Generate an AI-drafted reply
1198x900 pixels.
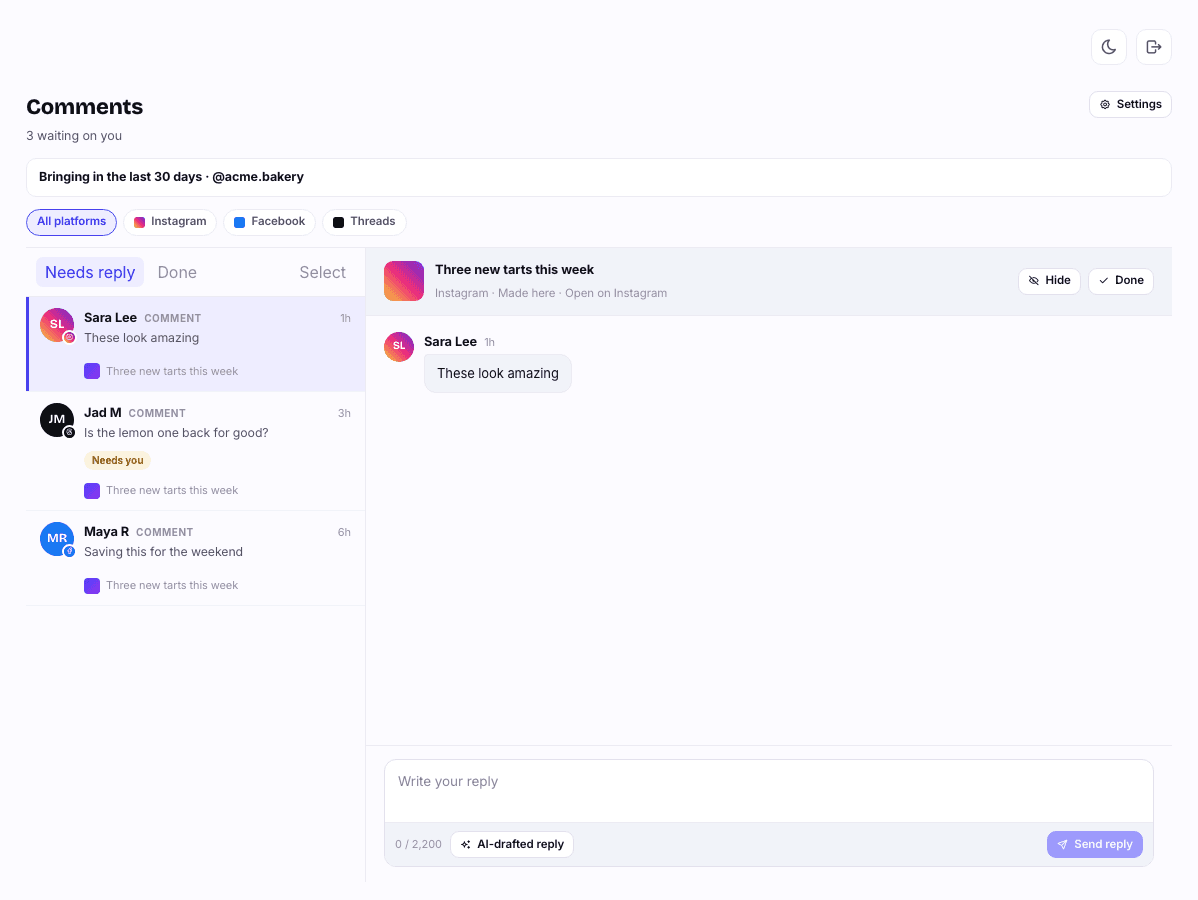point(512,844)
